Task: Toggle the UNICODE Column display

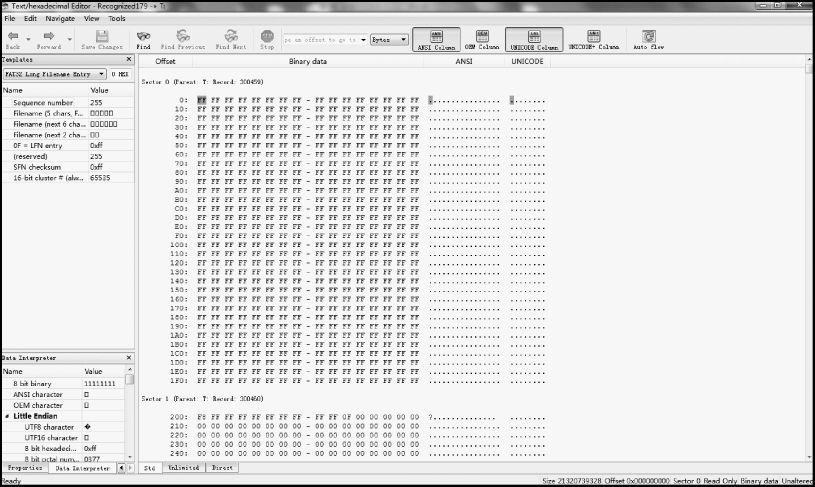Action: 534,40
